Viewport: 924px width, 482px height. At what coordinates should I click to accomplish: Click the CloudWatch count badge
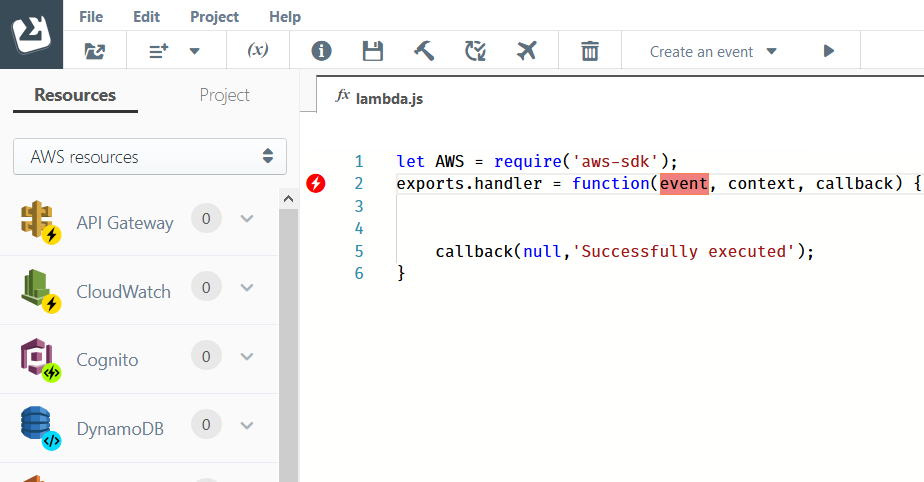point(206,287)
